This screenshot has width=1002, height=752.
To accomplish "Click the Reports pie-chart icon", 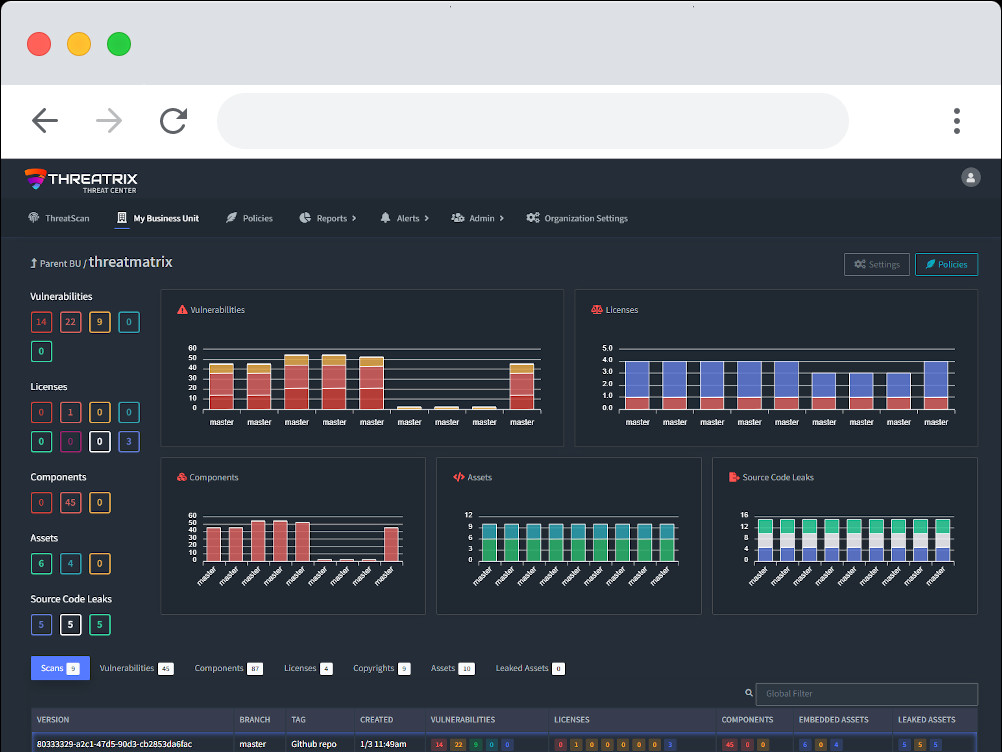I will [x=303, y=218].
